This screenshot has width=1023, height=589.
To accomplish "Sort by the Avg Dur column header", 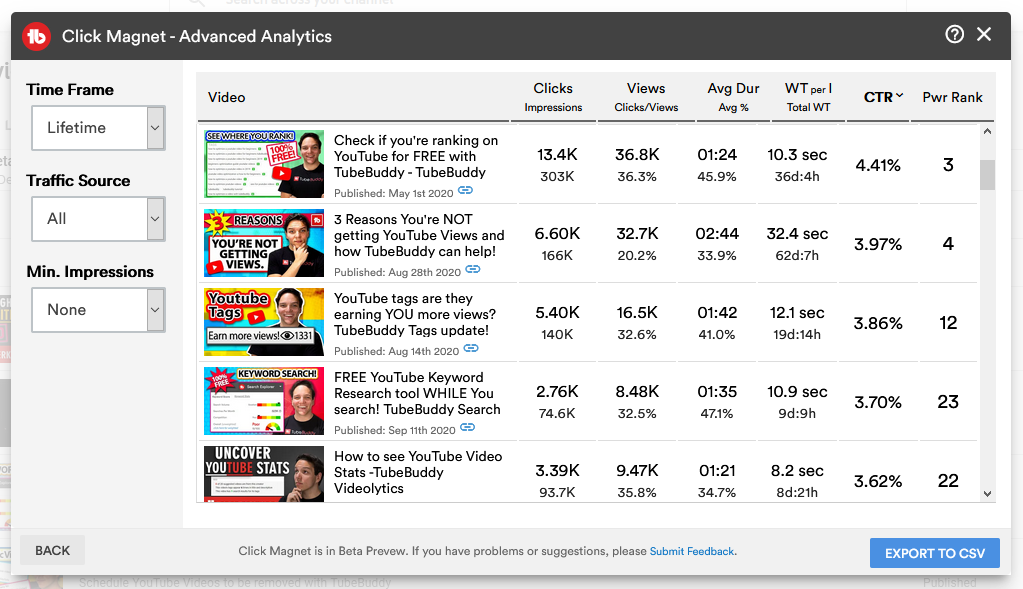I will pyautogui.click(x=733, y=88).
